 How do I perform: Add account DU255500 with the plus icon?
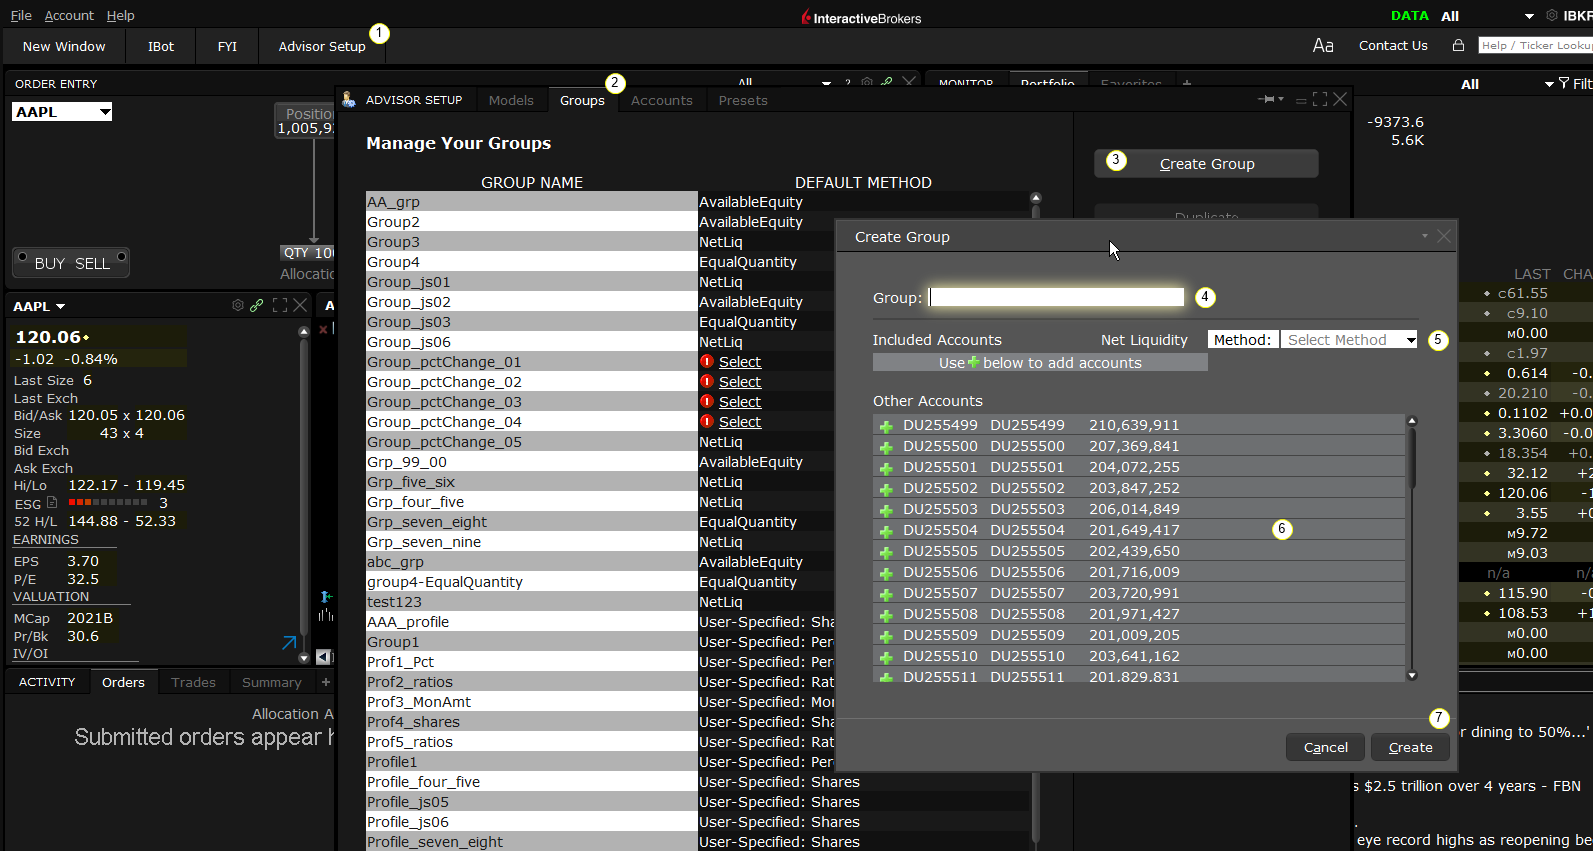tap(886, 447)
